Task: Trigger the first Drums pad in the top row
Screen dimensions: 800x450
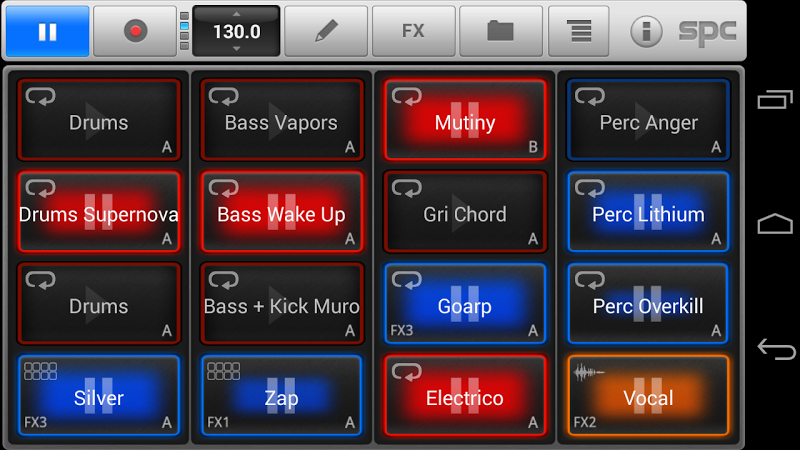Action: coord(99,120)
